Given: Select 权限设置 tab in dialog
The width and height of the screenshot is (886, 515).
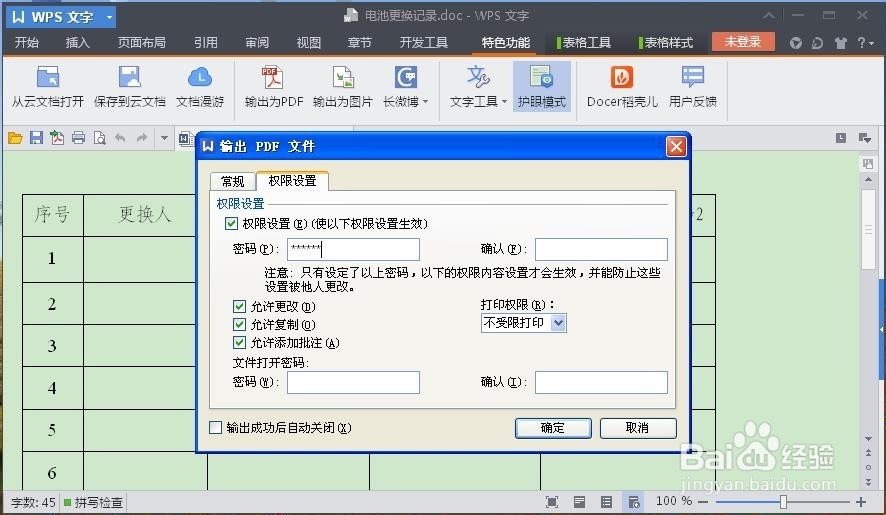Looking at the screenshot, I should click(292, 180).
